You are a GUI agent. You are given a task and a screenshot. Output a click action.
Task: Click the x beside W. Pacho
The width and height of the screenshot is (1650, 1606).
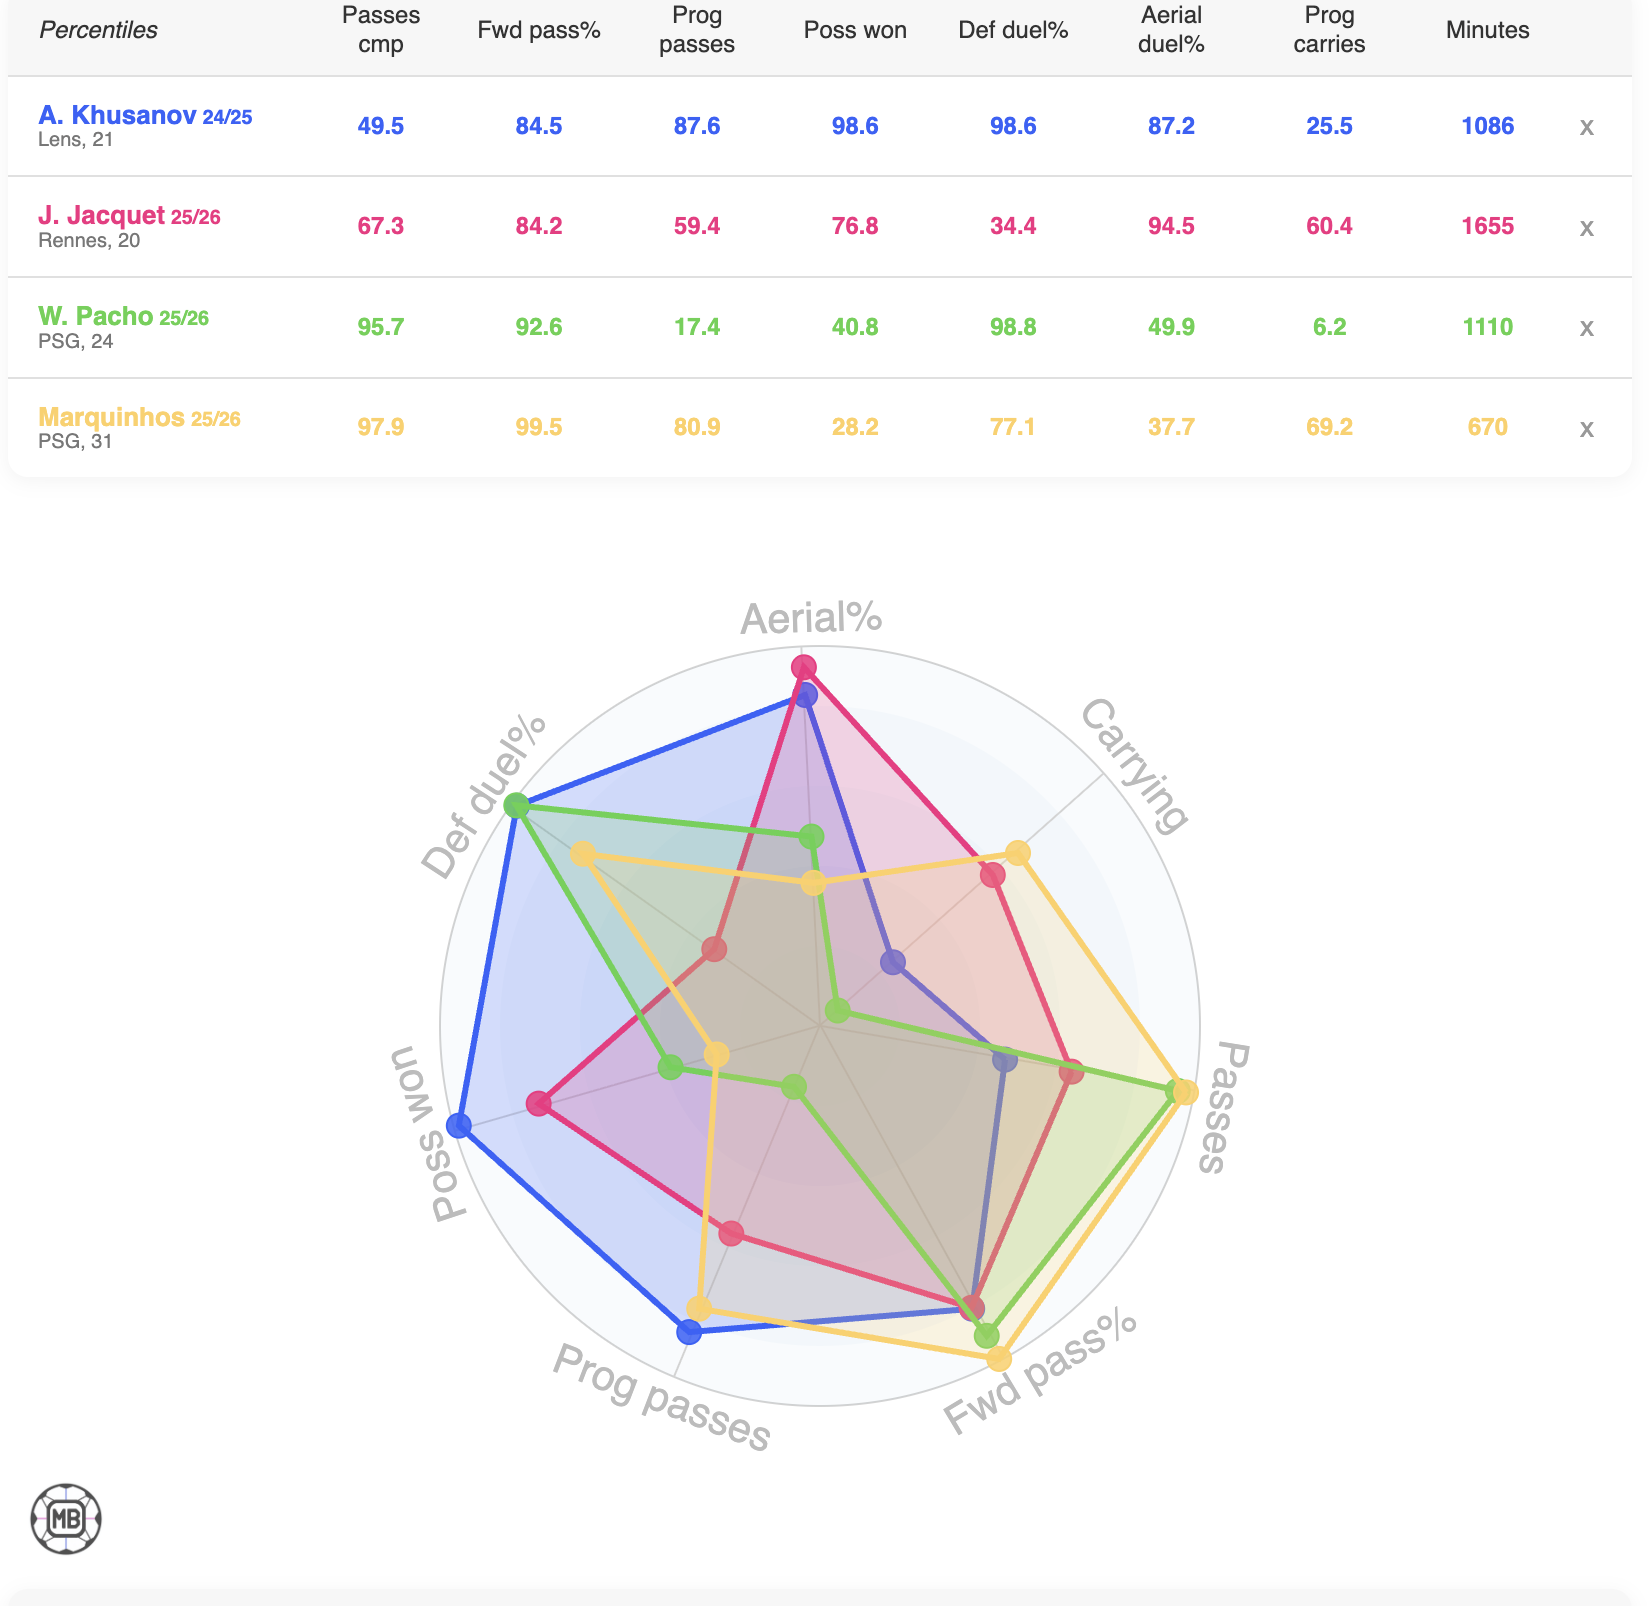tap(1586, 328)
